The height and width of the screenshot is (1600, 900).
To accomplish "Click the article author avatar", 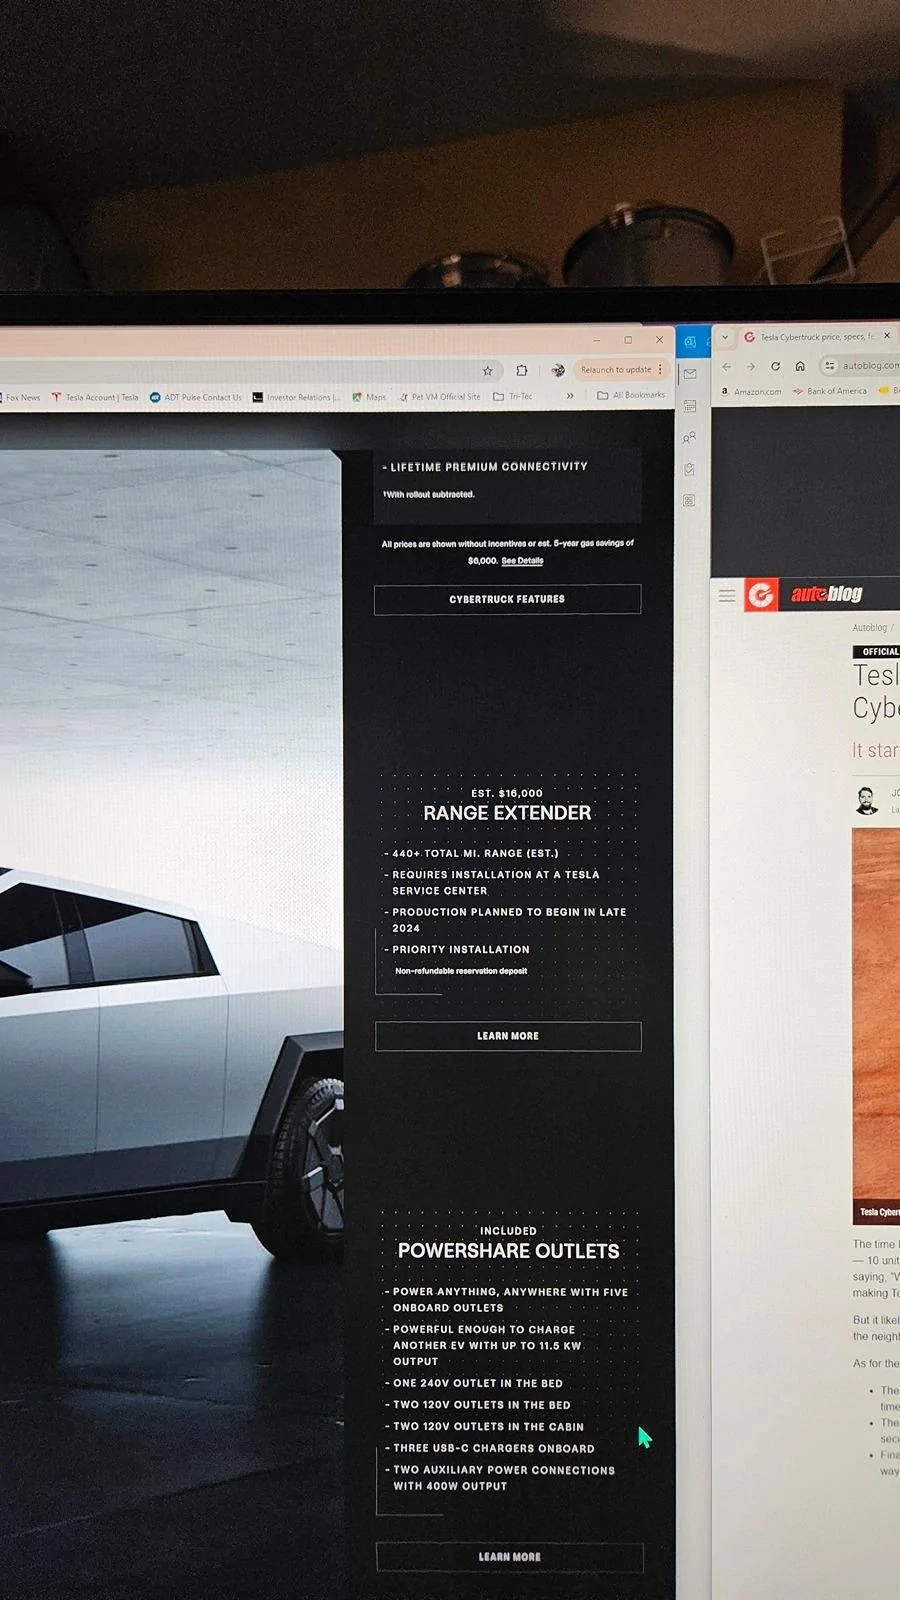I will click(866, 801).
